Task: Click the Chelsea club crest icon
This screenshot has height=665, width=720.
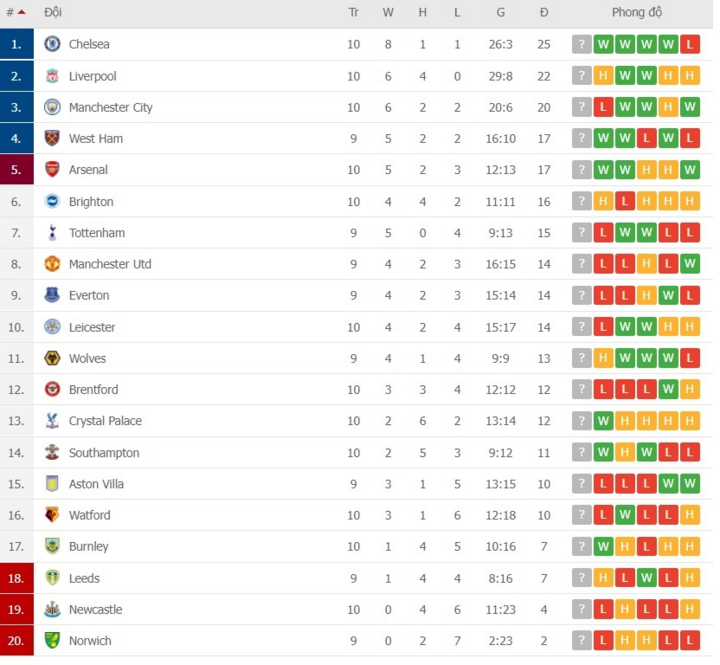Action: click(52, 44)
